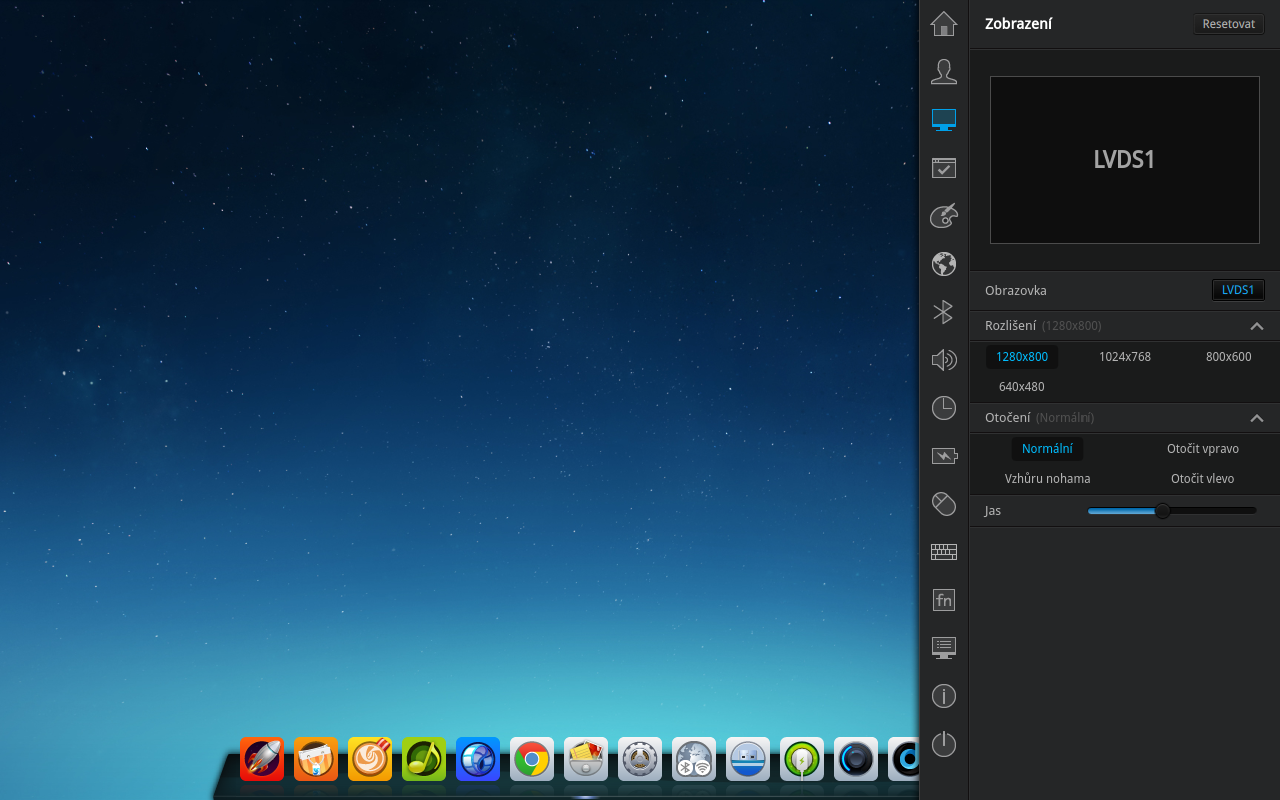
Task: Select the LVDS1 screen button under Obrazovka
Action: [1238, 290]
